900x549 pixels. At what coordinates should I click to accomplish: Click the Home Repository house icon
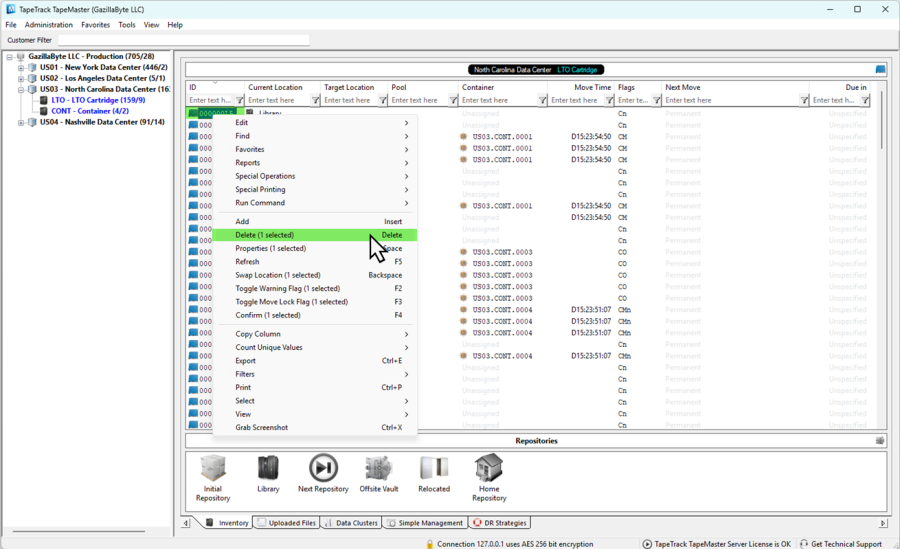489,469
